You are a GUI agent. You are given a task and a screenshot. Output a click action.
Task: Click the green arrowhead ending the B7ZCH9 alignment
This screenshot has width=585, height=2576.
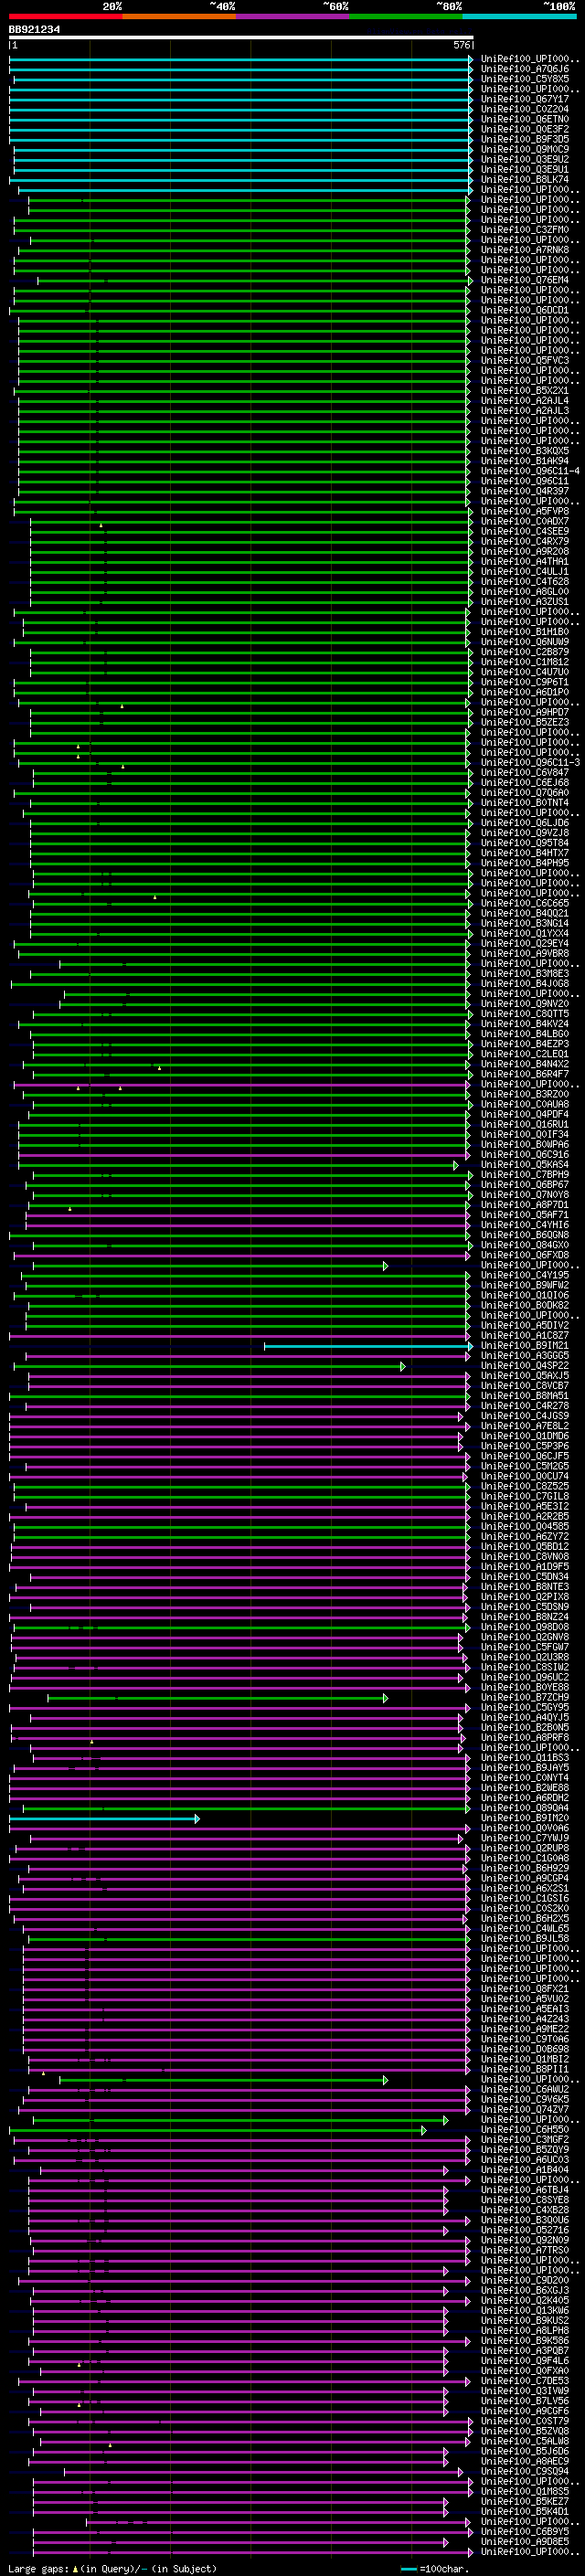click(x=385, y=1698)
